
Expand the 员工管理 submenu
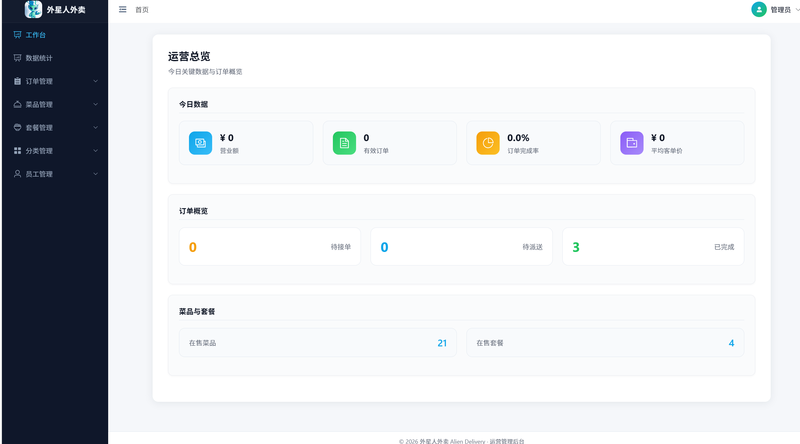tap(54, 174)
